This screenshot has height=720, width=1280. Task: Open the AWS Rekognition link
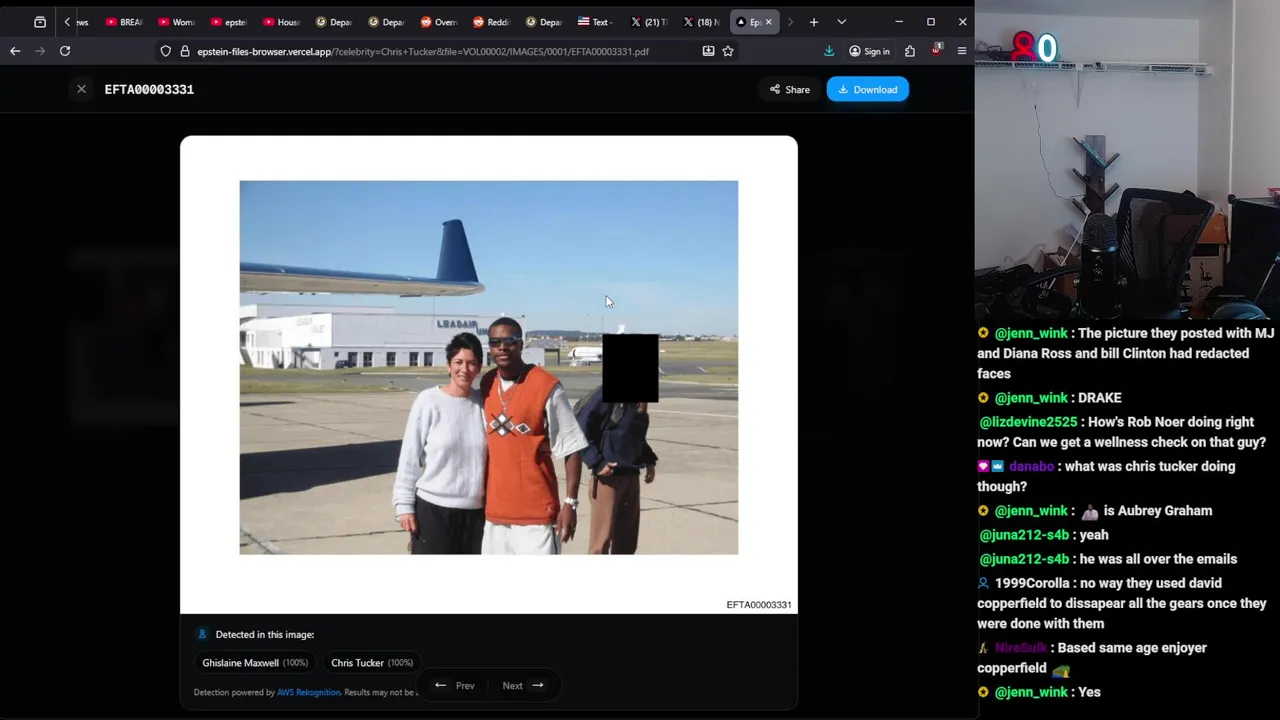tap(308, 692)
